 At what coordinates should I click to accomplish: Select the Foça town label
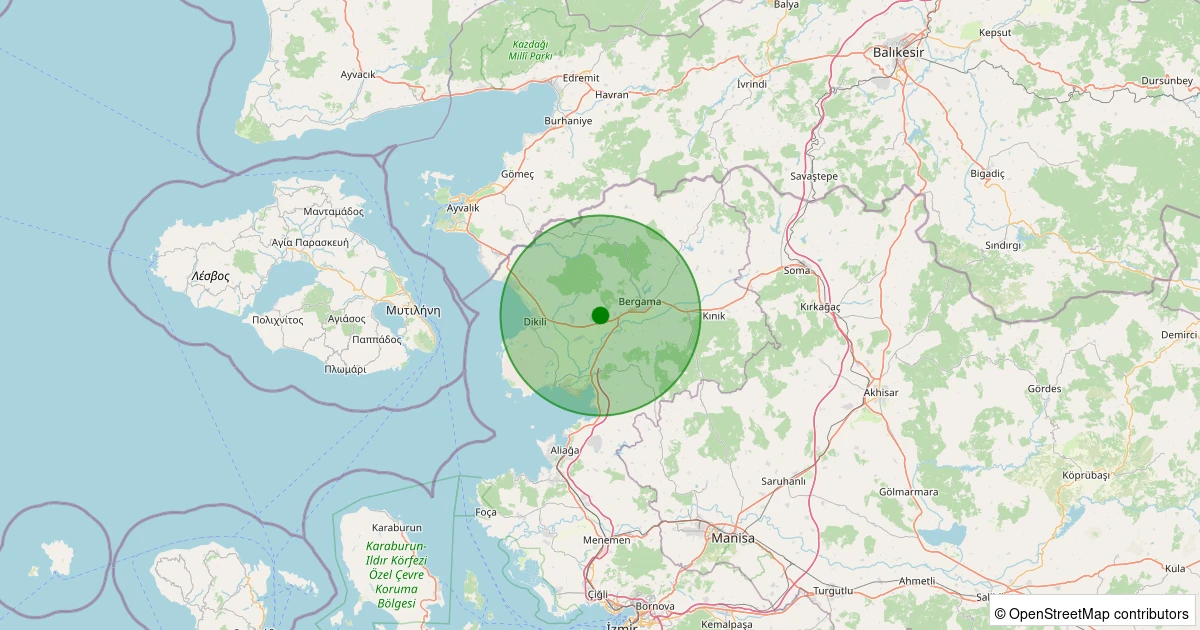[486, 512]
